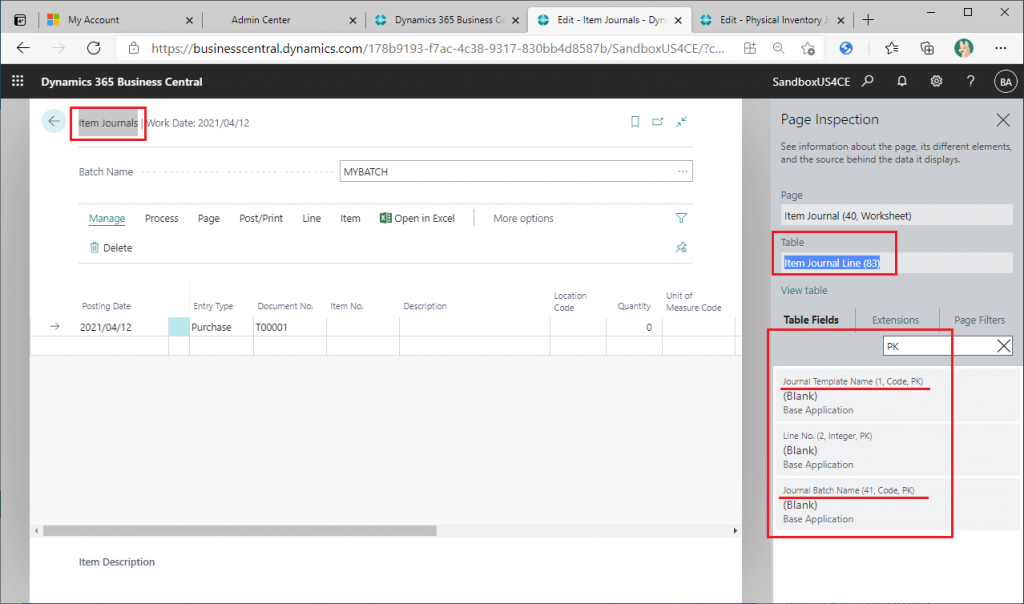Open the browser settings ellipsis menu
Viewport: 1024px width, 604px height.
(x=1000, y=48)
